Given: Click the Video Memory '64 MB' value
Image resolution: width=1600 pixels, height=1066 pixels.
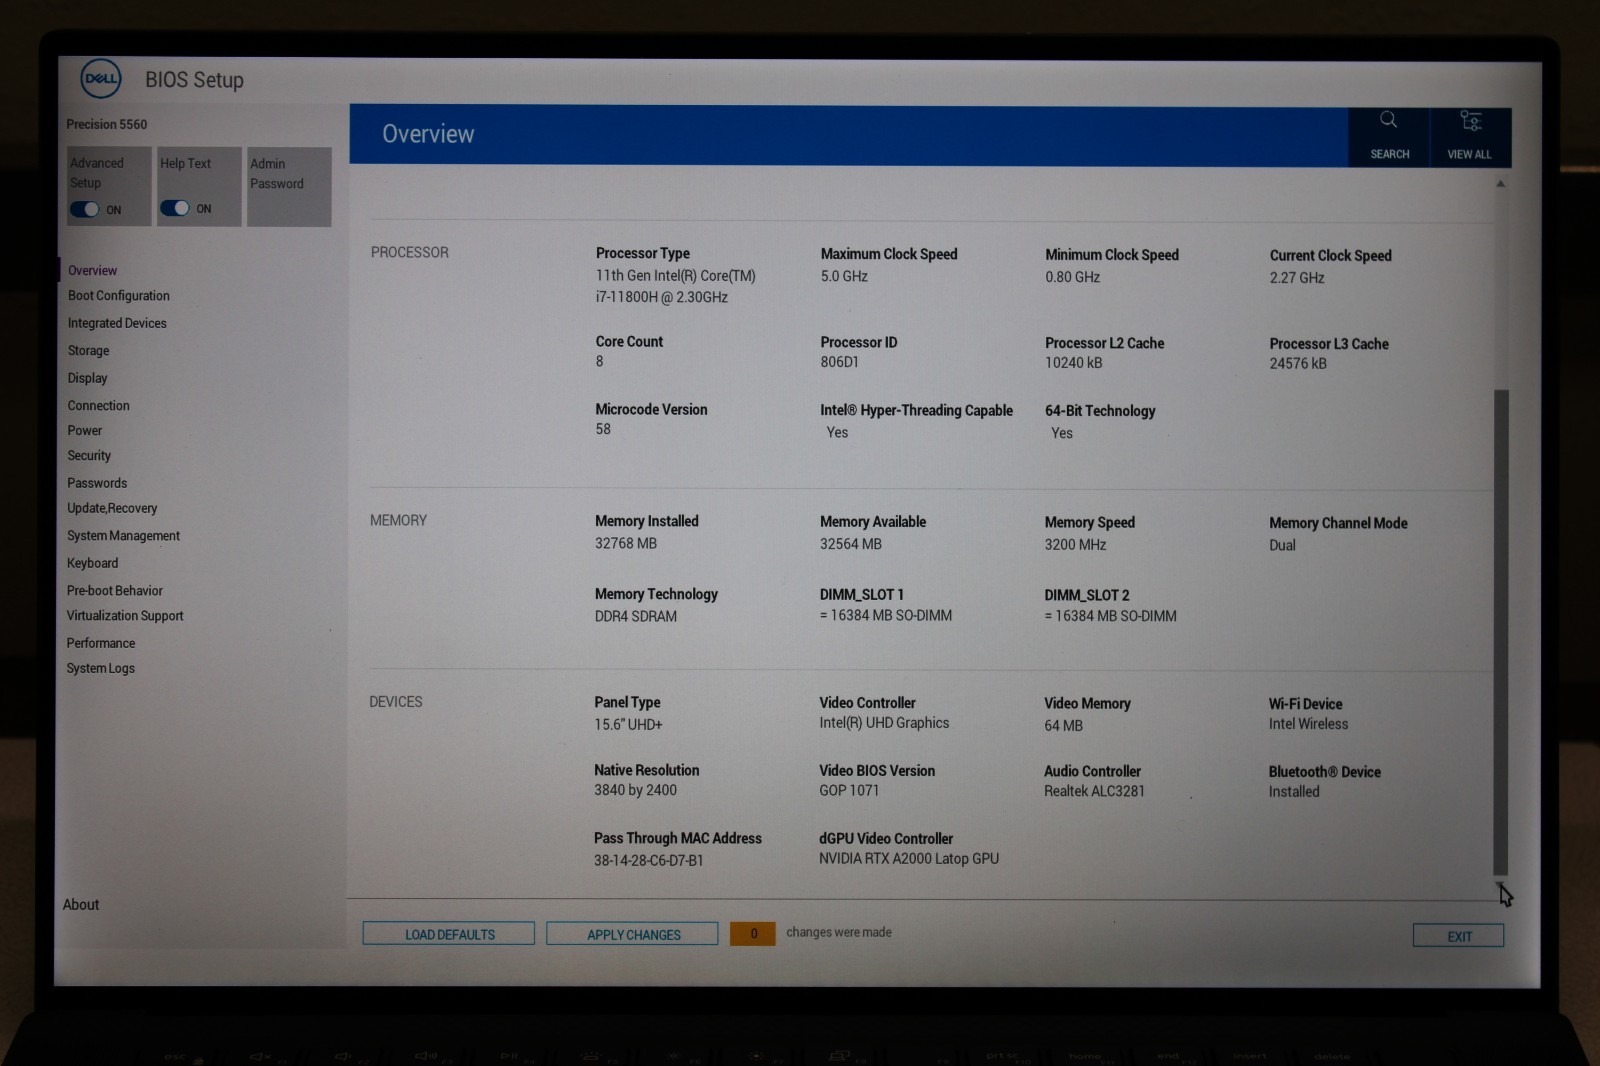Looking at the screenshot, I should (1063, 726).
